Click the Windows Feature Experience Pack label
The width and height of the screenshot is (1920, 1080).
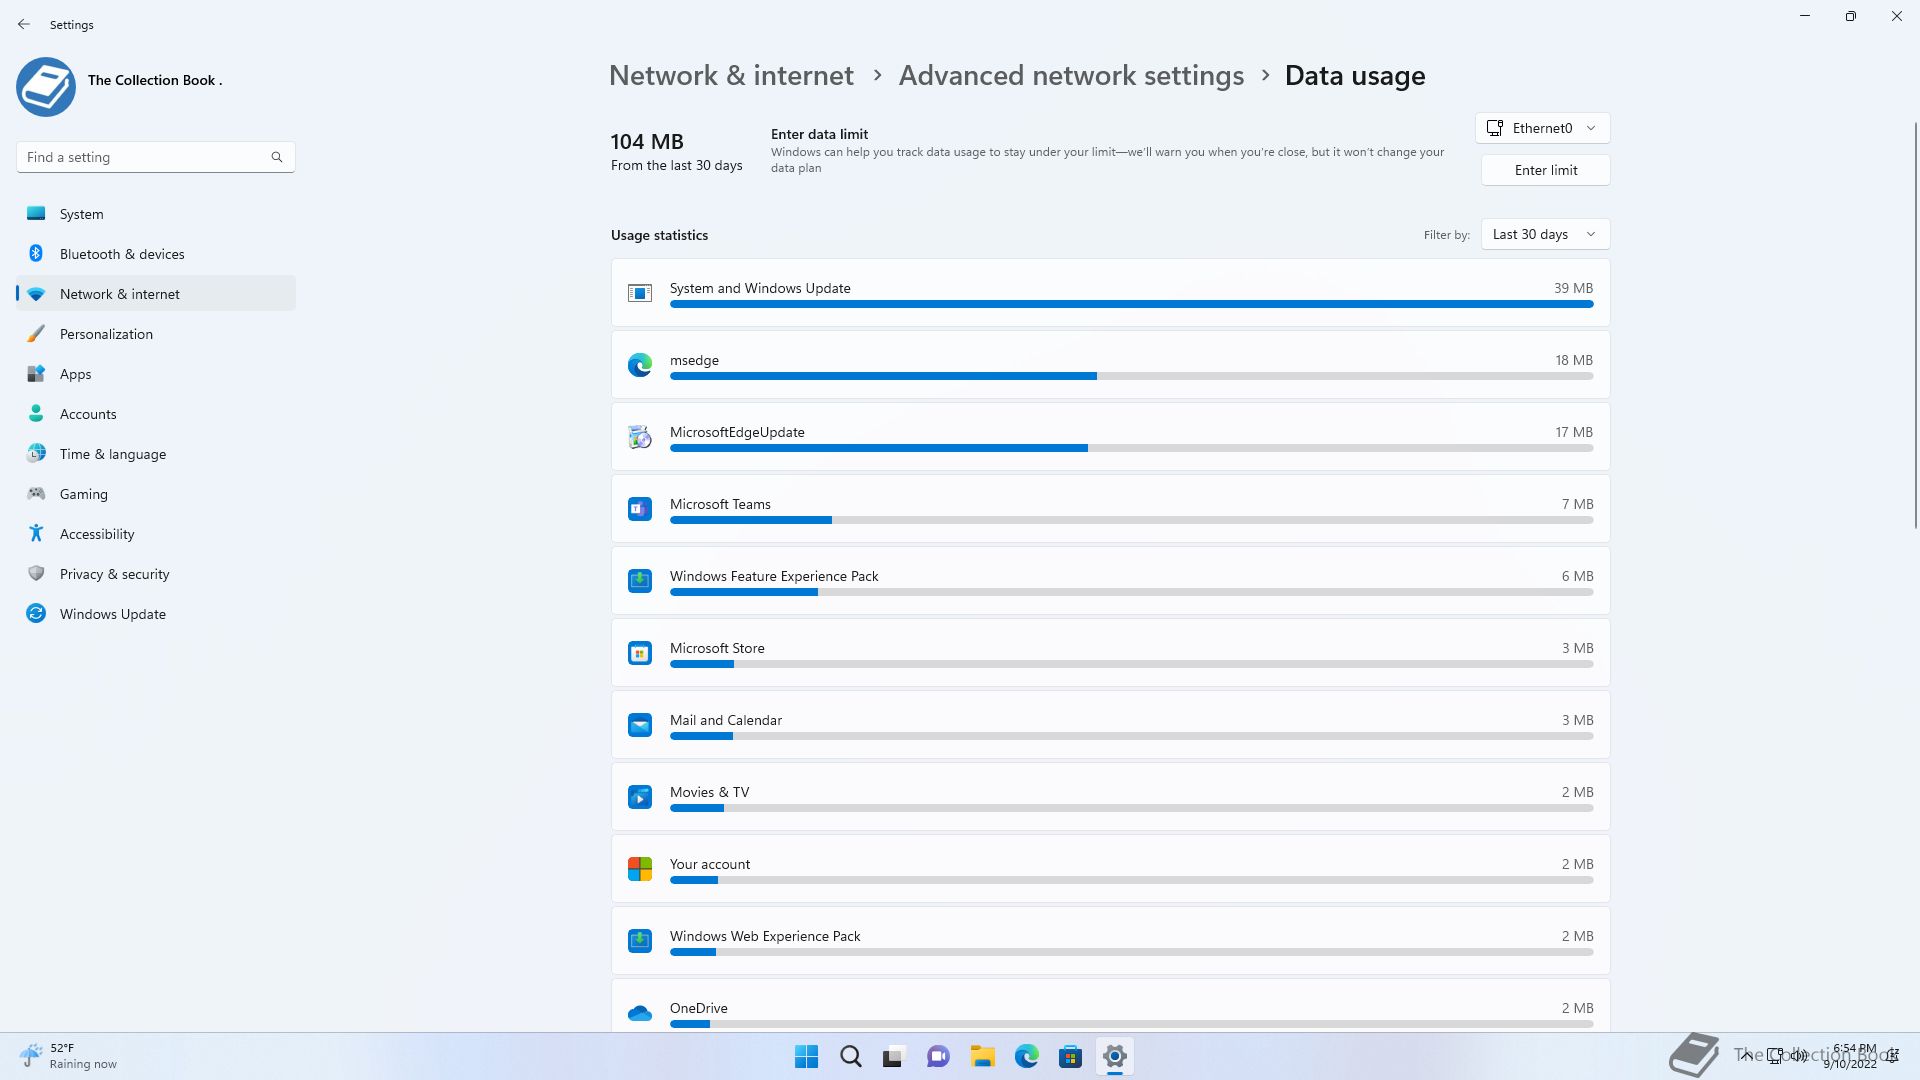pos(774,576)
